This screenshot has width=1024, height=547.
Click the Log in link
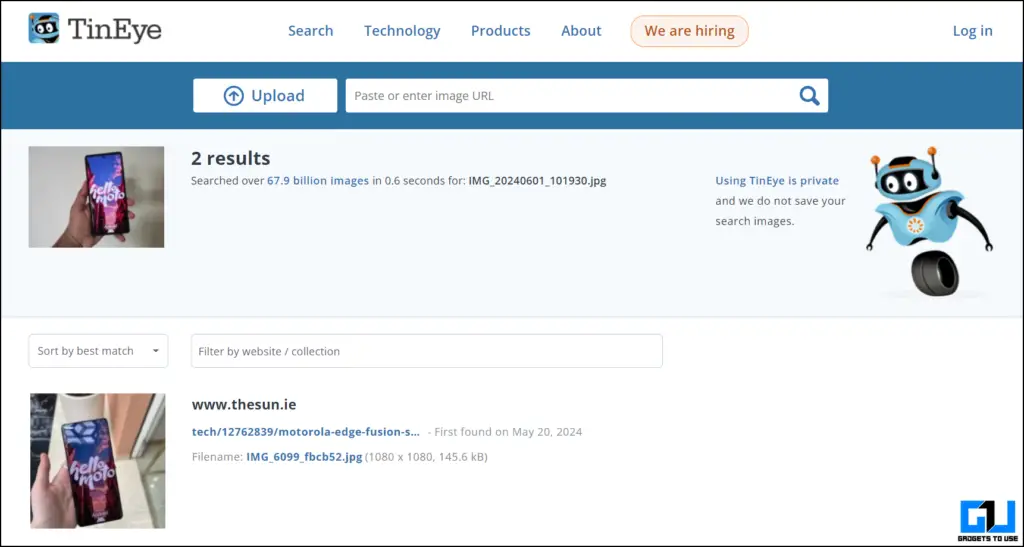[x=972, y=31]
